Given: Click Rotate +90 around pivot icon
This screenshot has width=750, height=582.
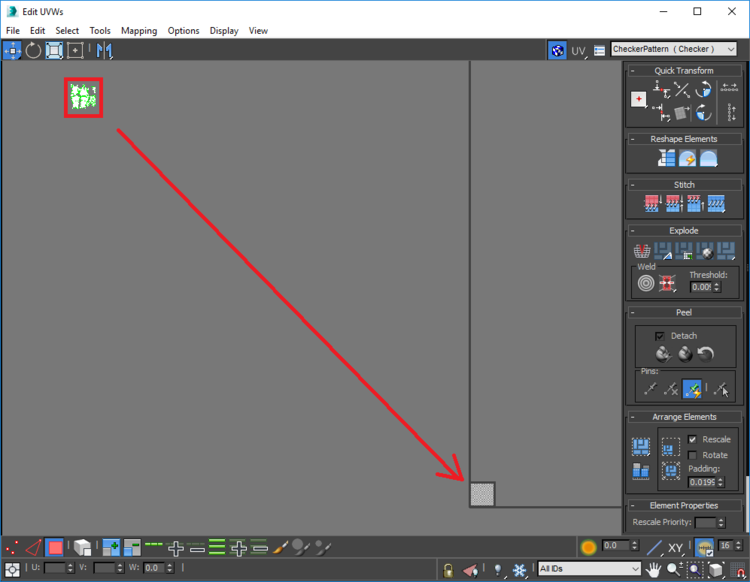Looking at the screenshot, I should coord(704,89).
